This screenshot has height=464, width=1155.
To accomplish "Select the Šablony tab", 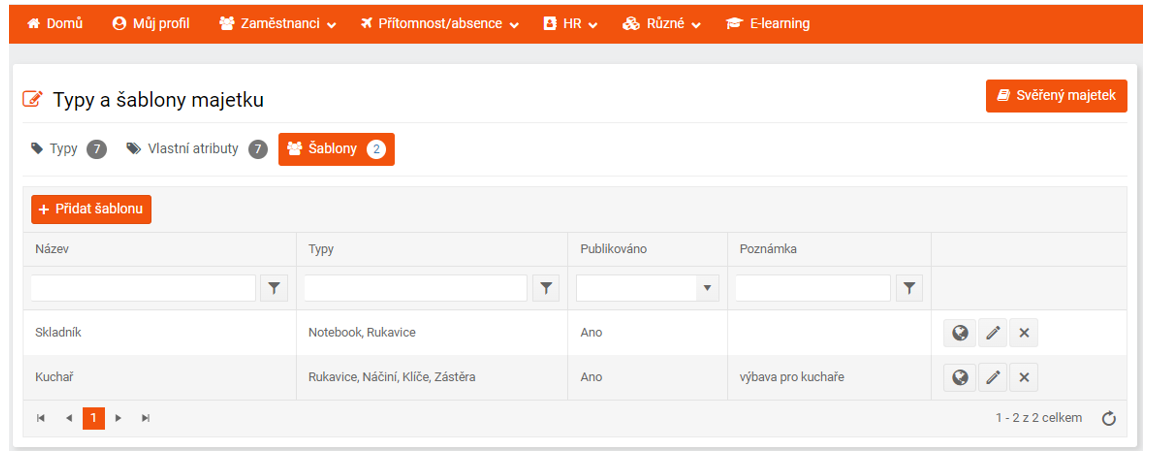I will coord(337,150).
